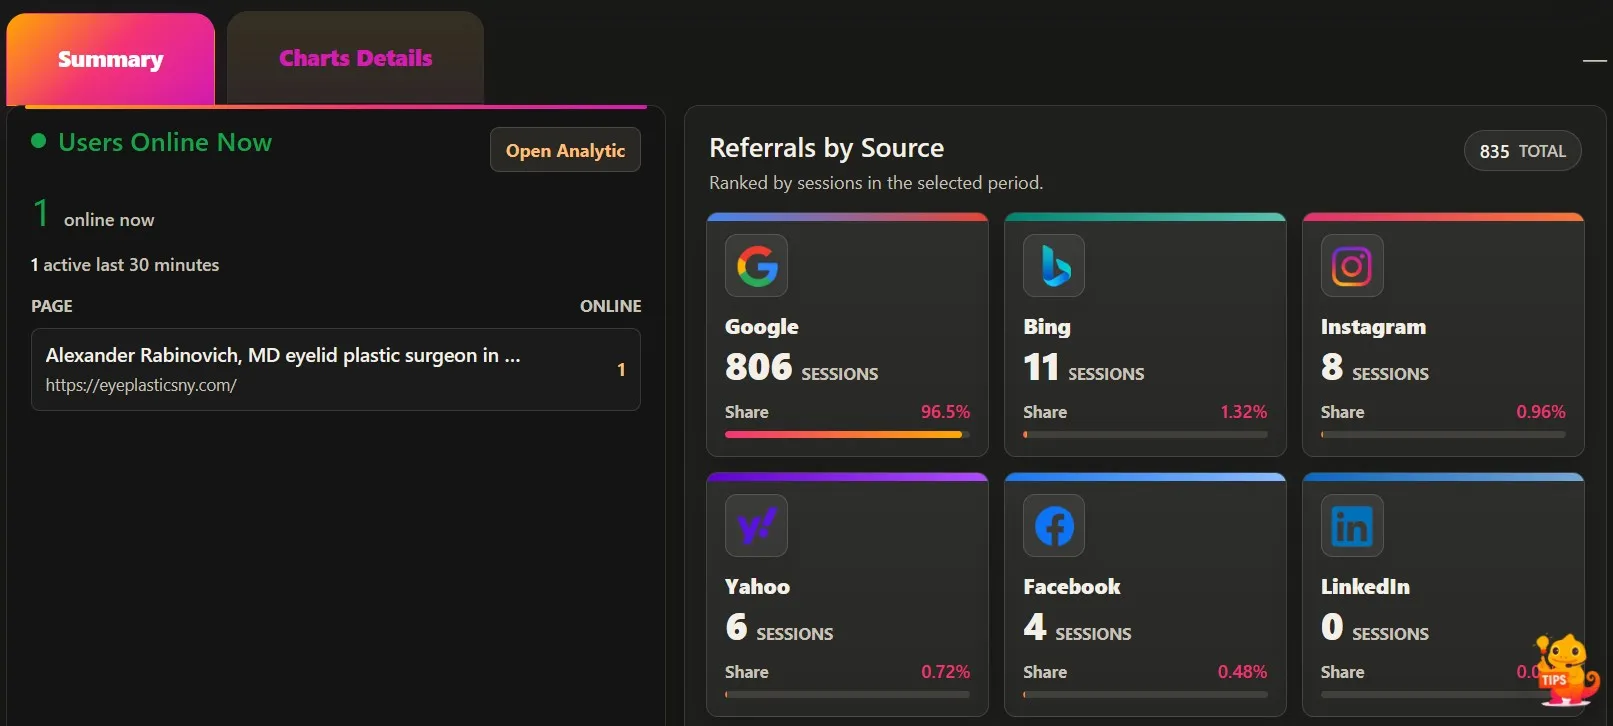This screenshot has width=1613, height=726.
Task: Click Yahoo's share progress bar
Action: click(x=847, y=694)
